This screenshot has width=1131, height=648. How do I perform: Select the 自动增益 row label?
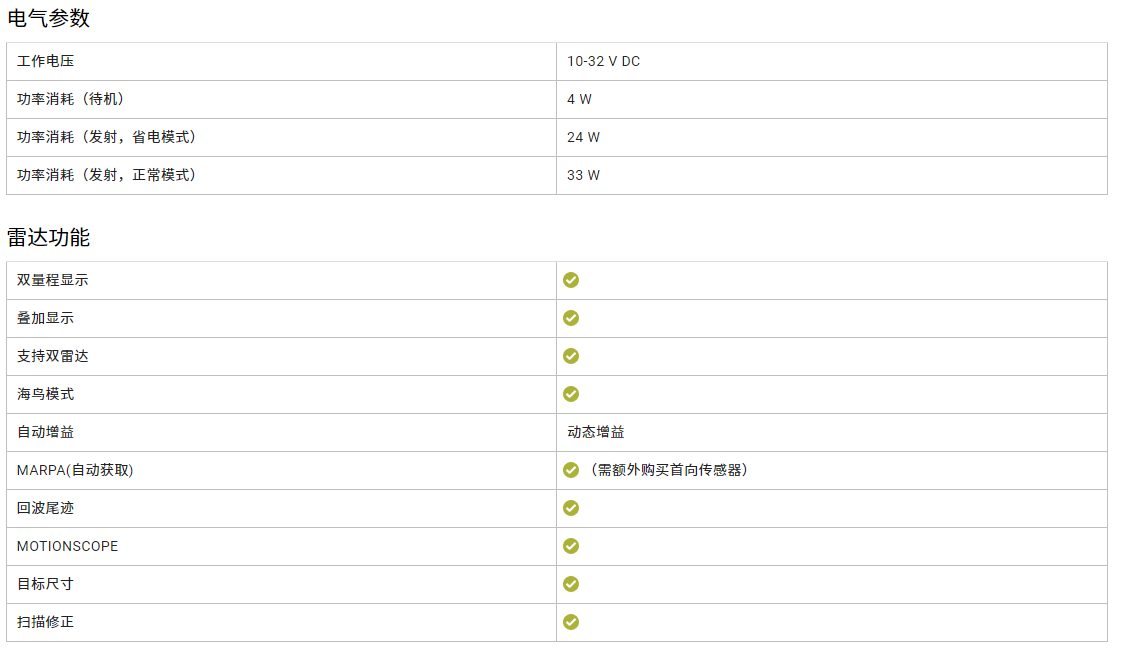pos(45,432)
